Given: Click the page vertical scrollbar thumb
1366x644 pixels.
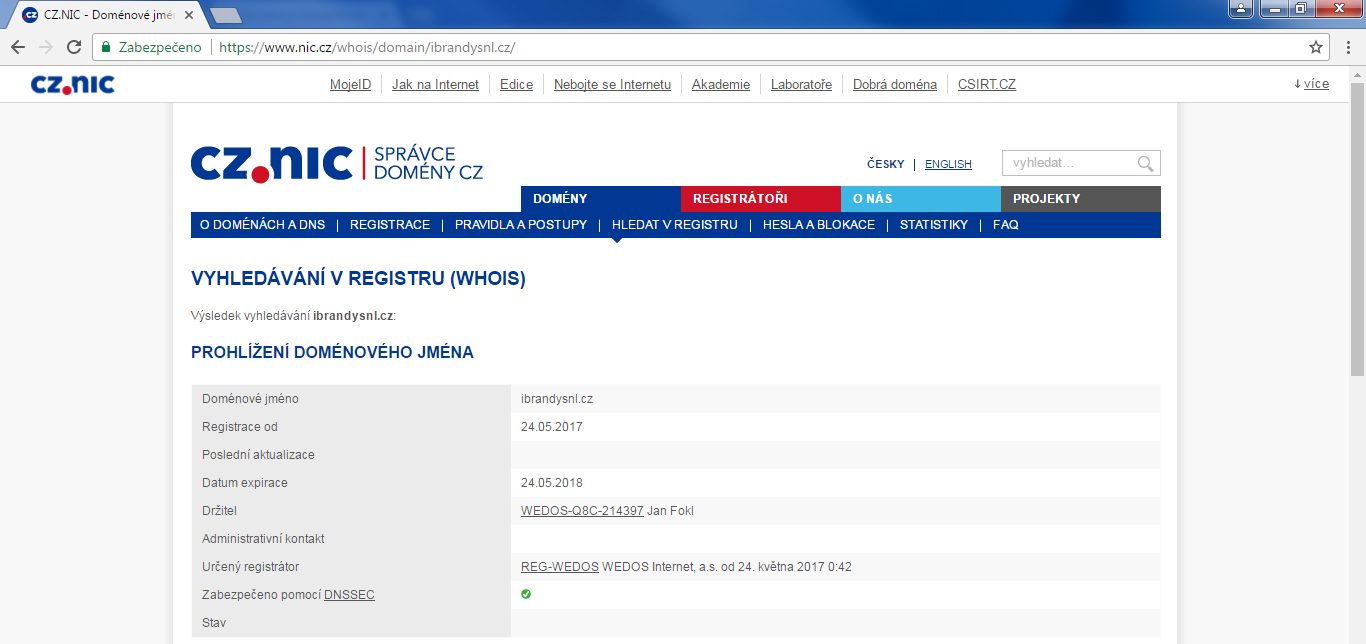Looking at the screenshot, I should (x=1357, y=230).
